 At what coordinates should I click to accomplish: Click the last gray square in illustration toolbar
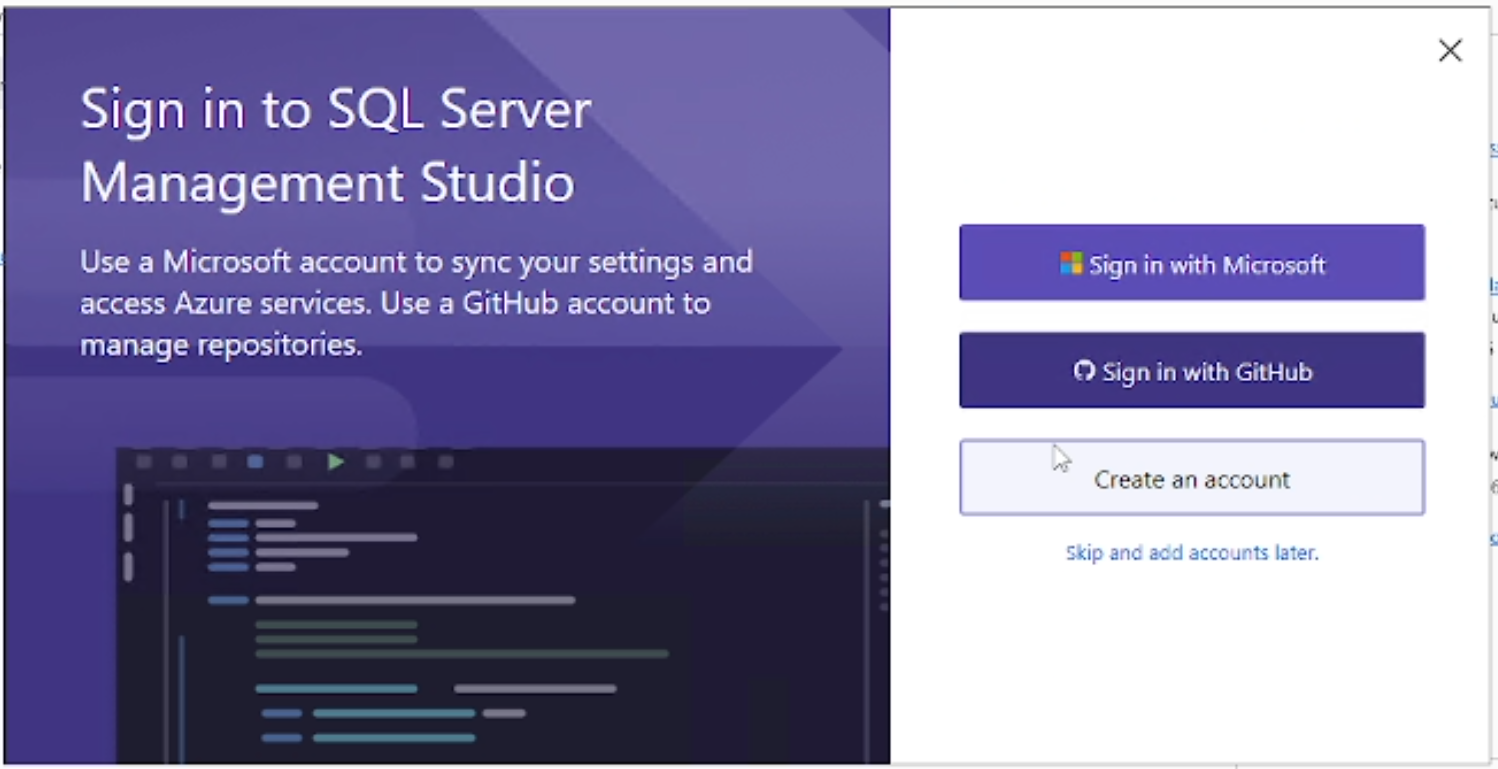446,461
